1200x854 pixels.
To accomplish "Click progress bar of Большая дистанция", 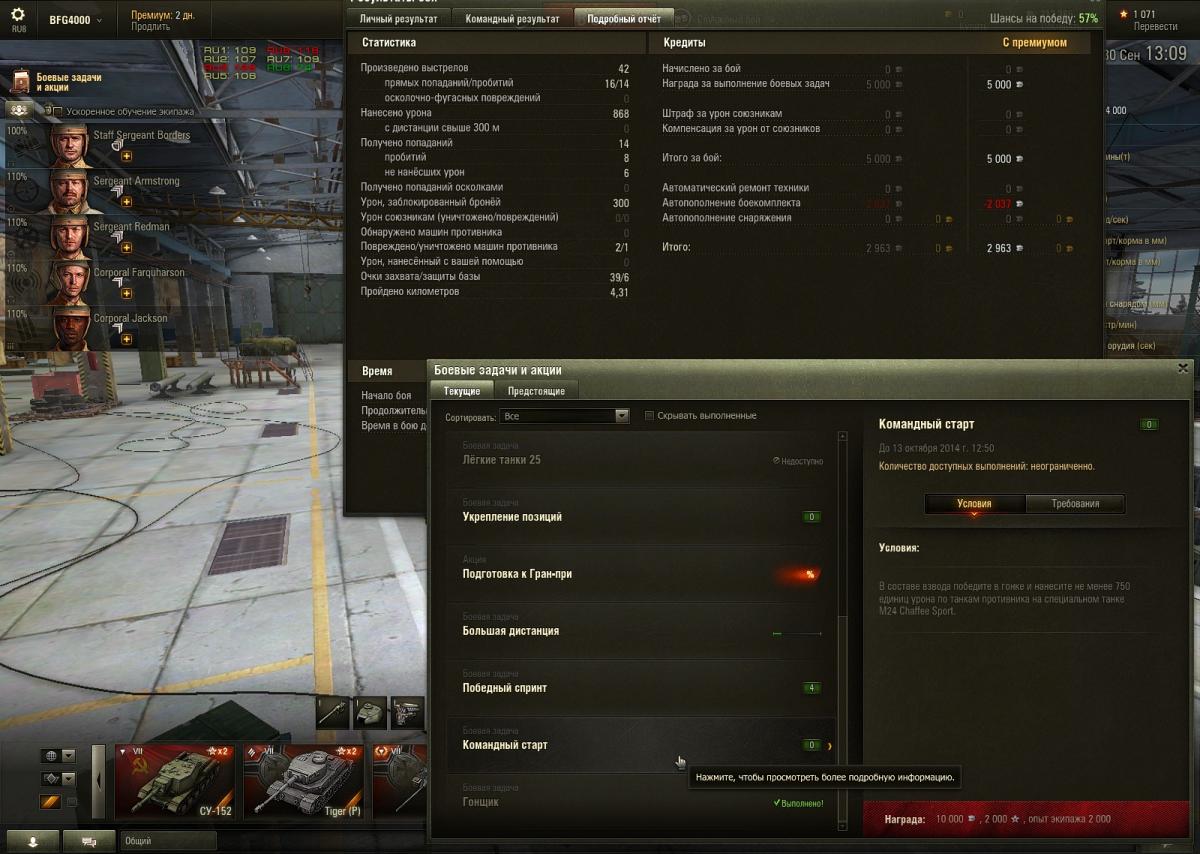I will 797,633.
